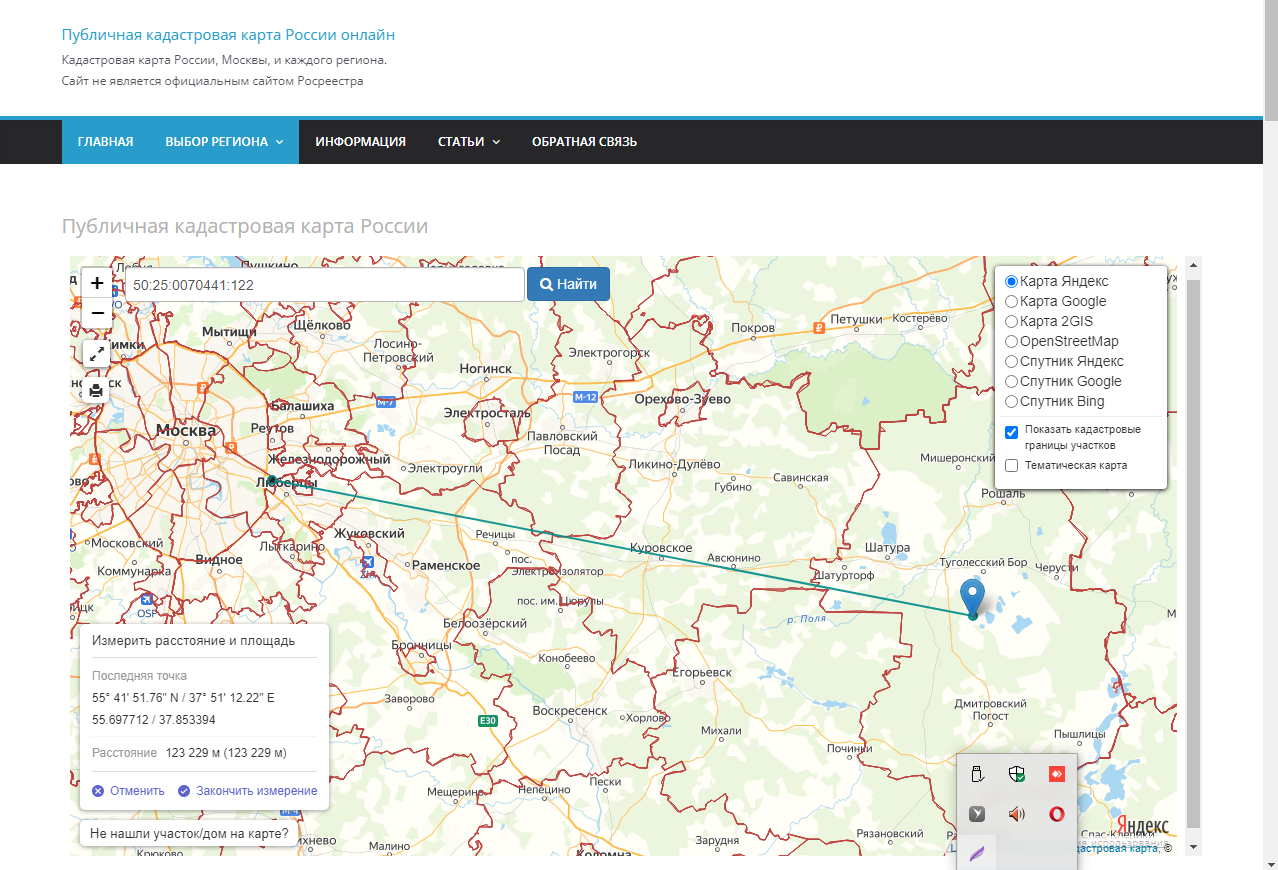This screenshot has width=1278, height=870.
Task: Zoom in the map with plus button
Action: (97, 283)
